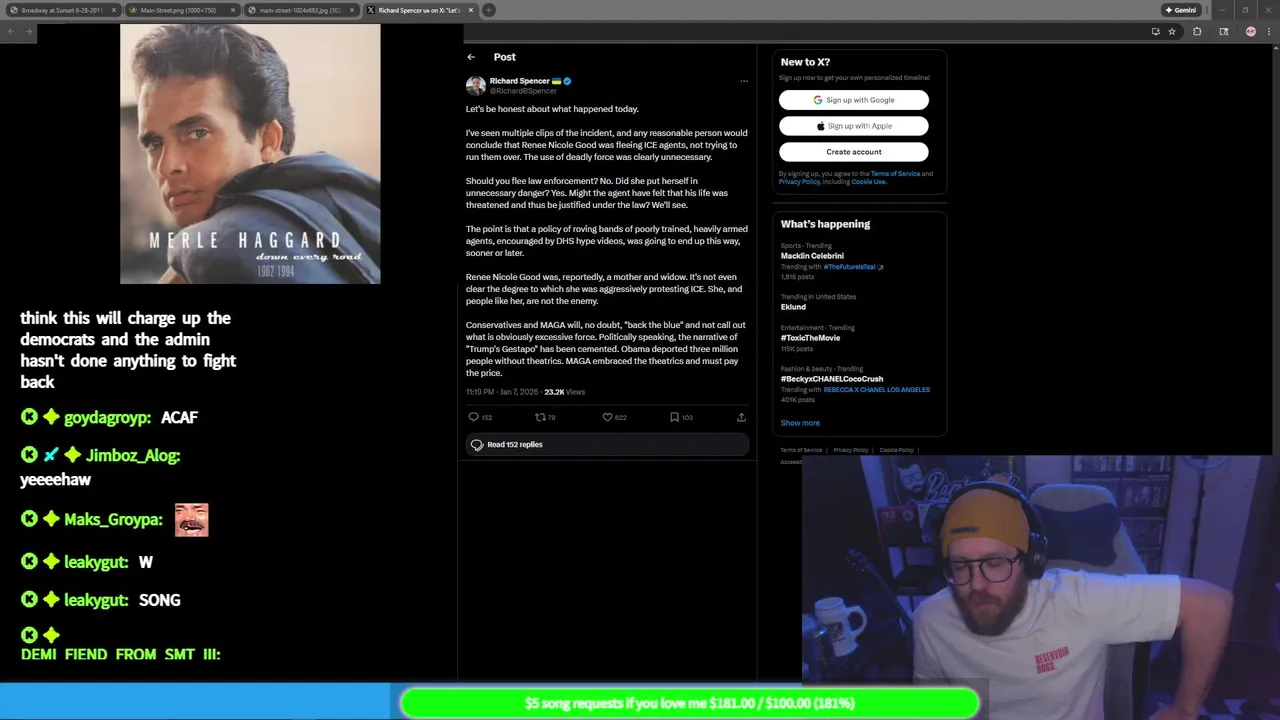Like the post with 622 likes

coord(607,417)
